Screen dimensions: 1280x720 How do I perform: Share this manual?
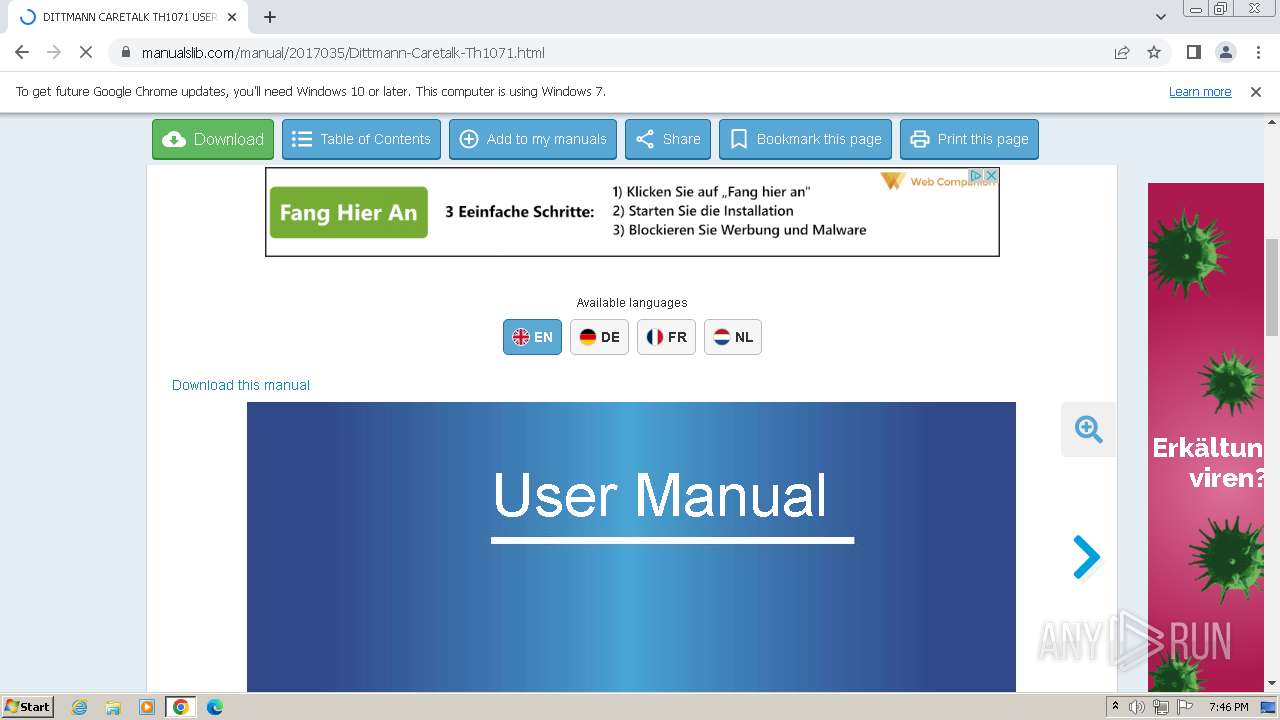pos(668,139)
